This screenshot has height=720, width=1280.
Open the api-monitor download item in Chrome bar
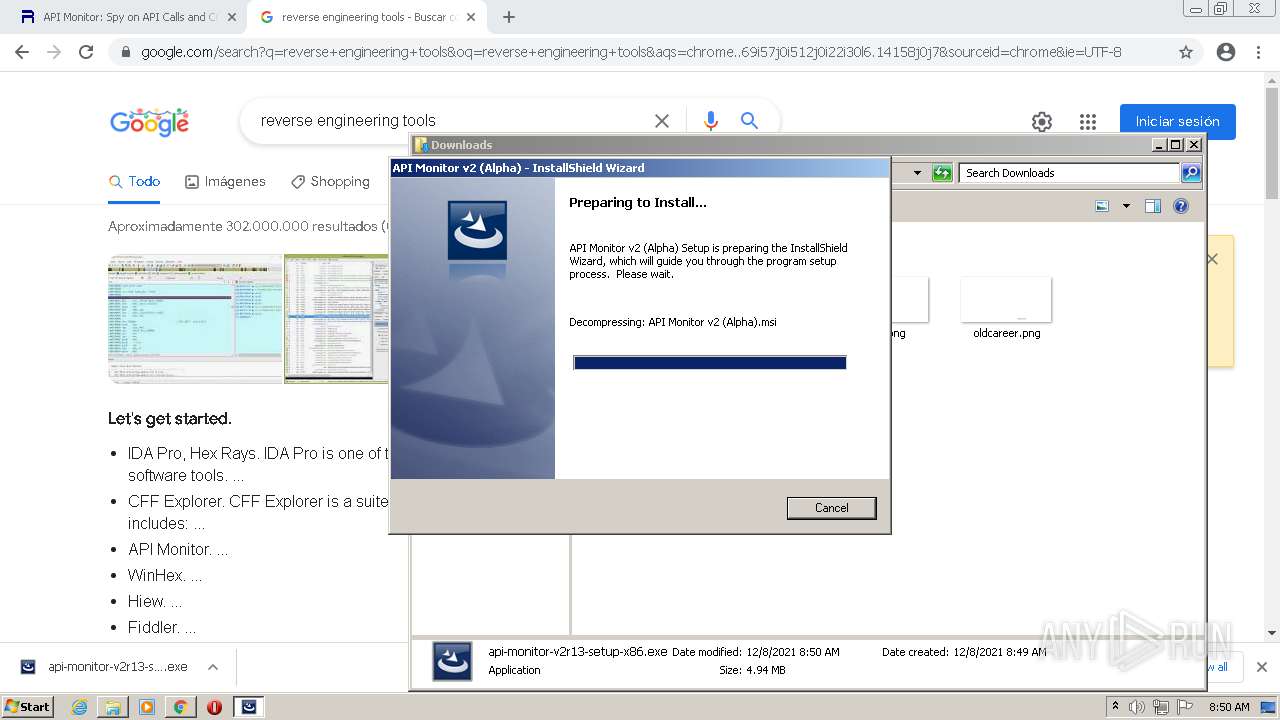[105, 667]
